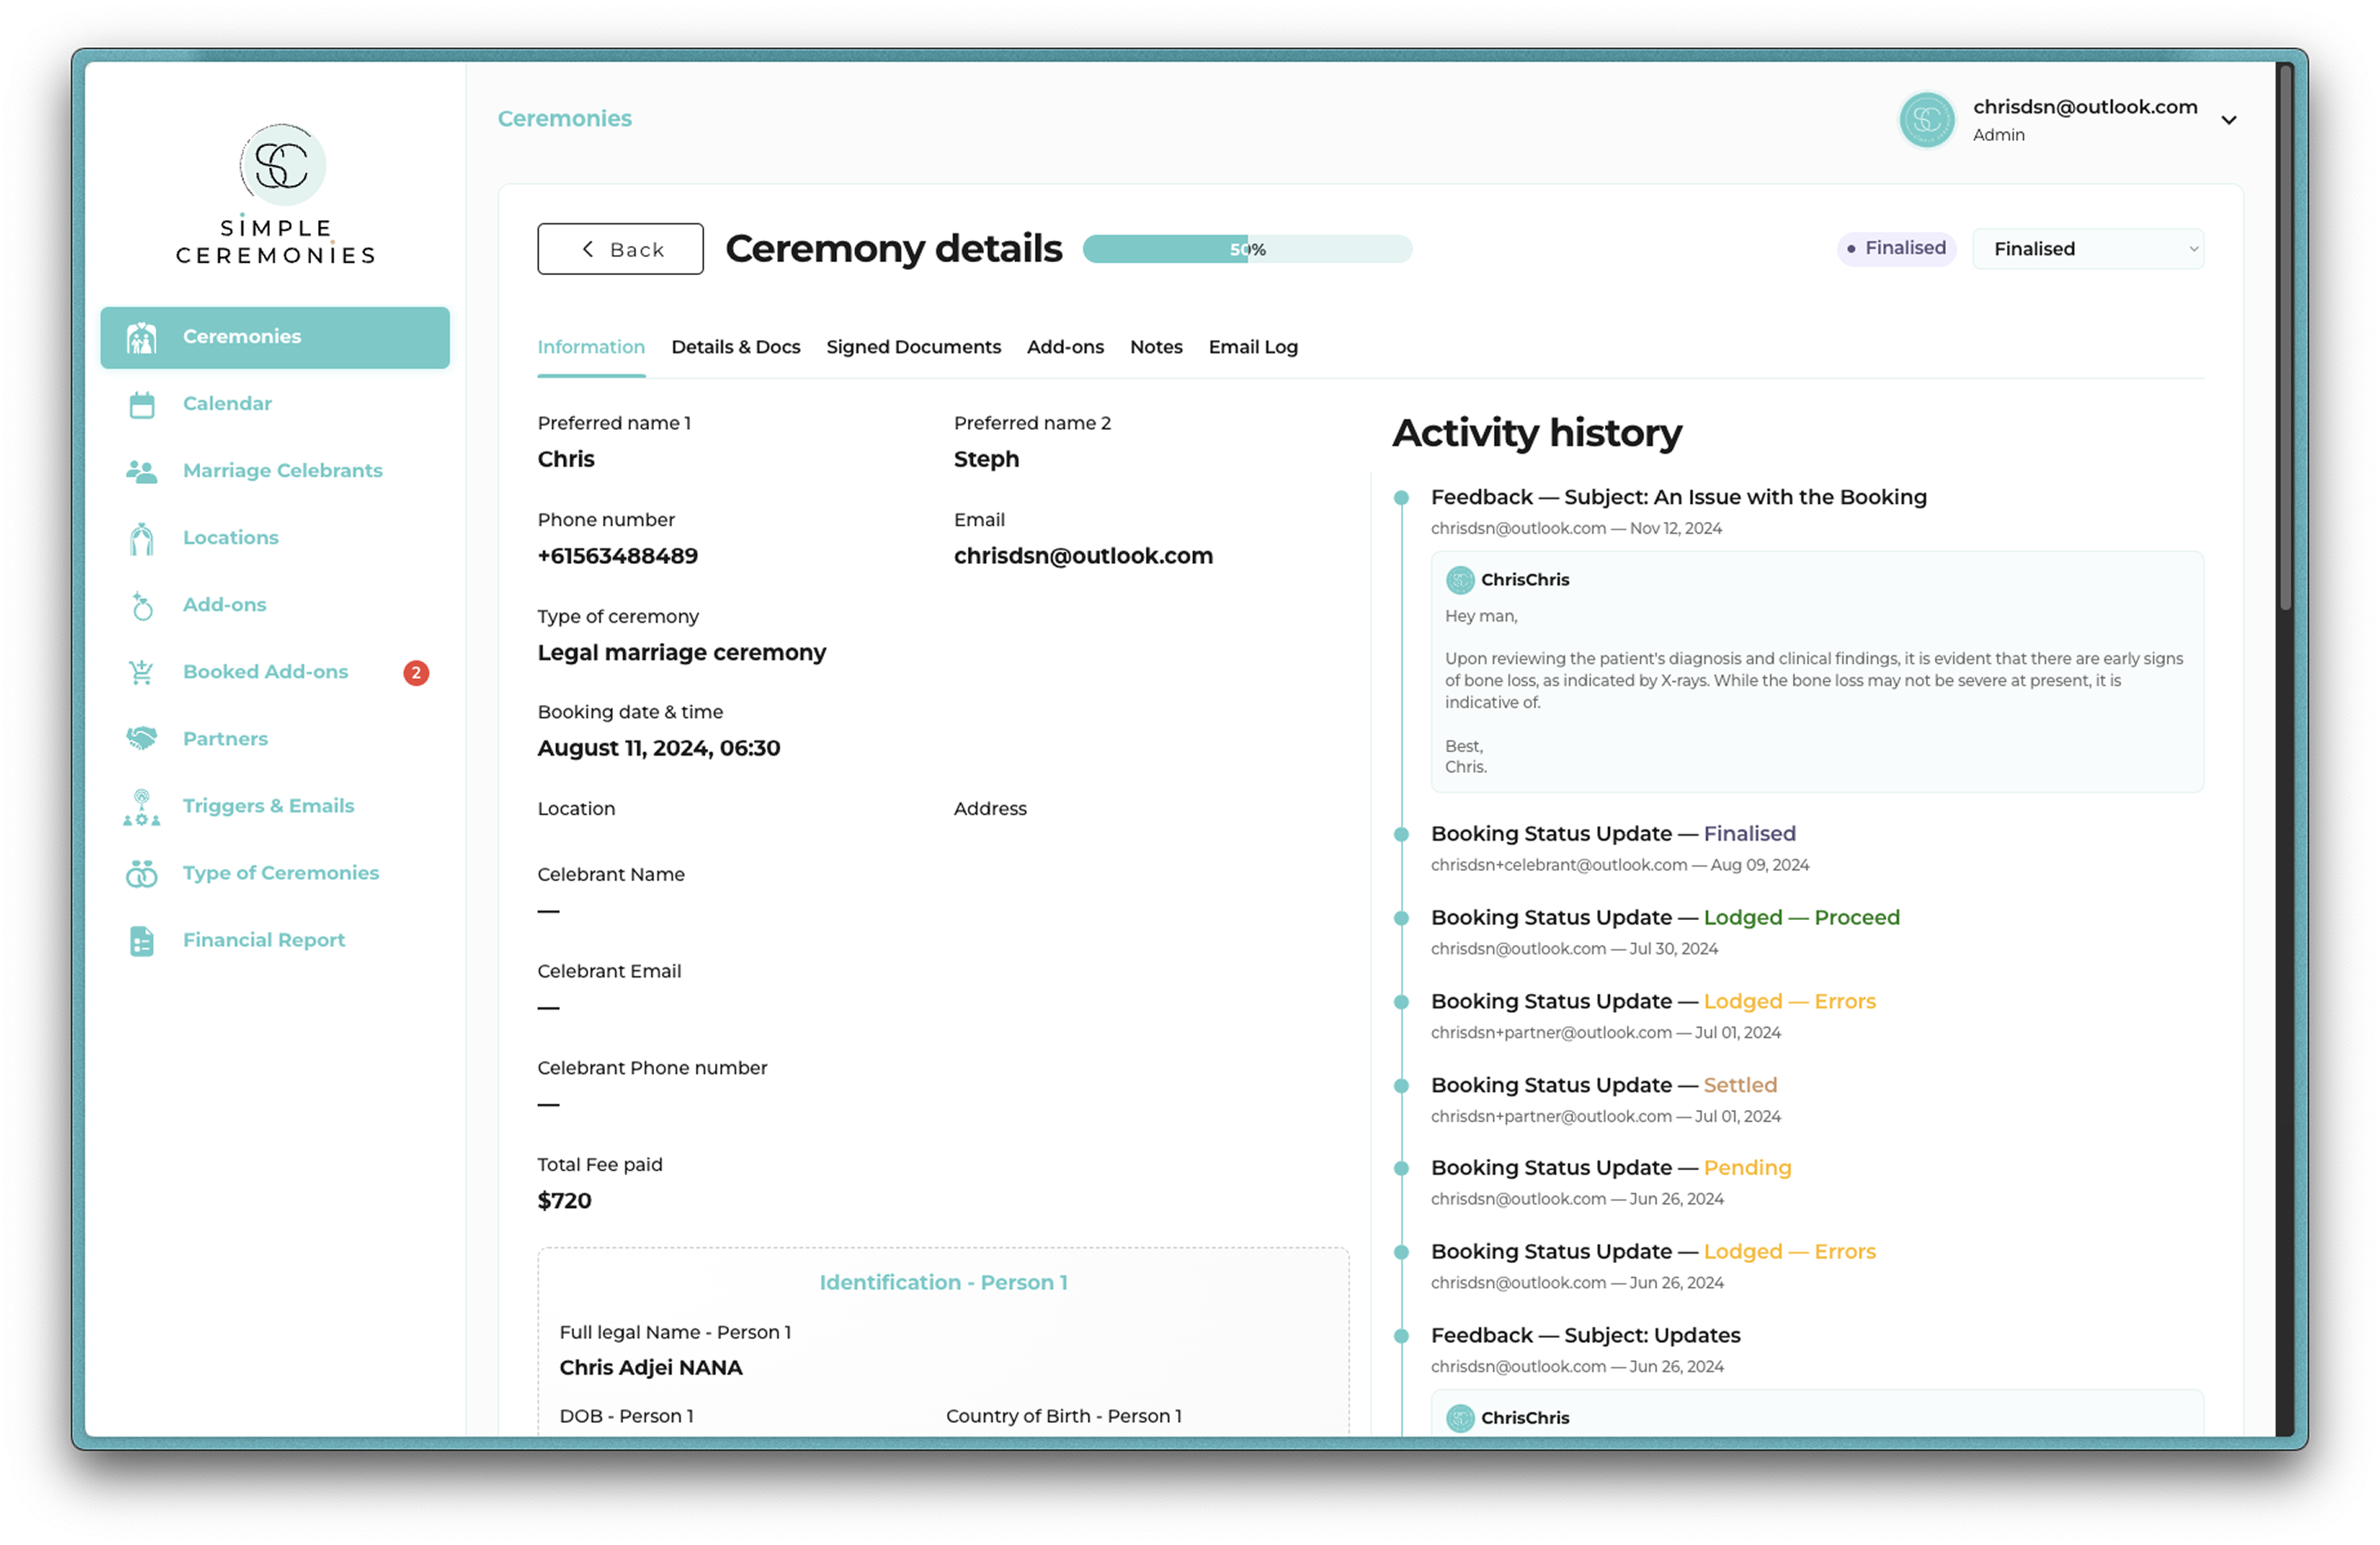Image resolution: width=2380 pixels, height=1545 pixels.
Task: Click Booking Status Update Pending entry
Action: tap(1611, 1168)
